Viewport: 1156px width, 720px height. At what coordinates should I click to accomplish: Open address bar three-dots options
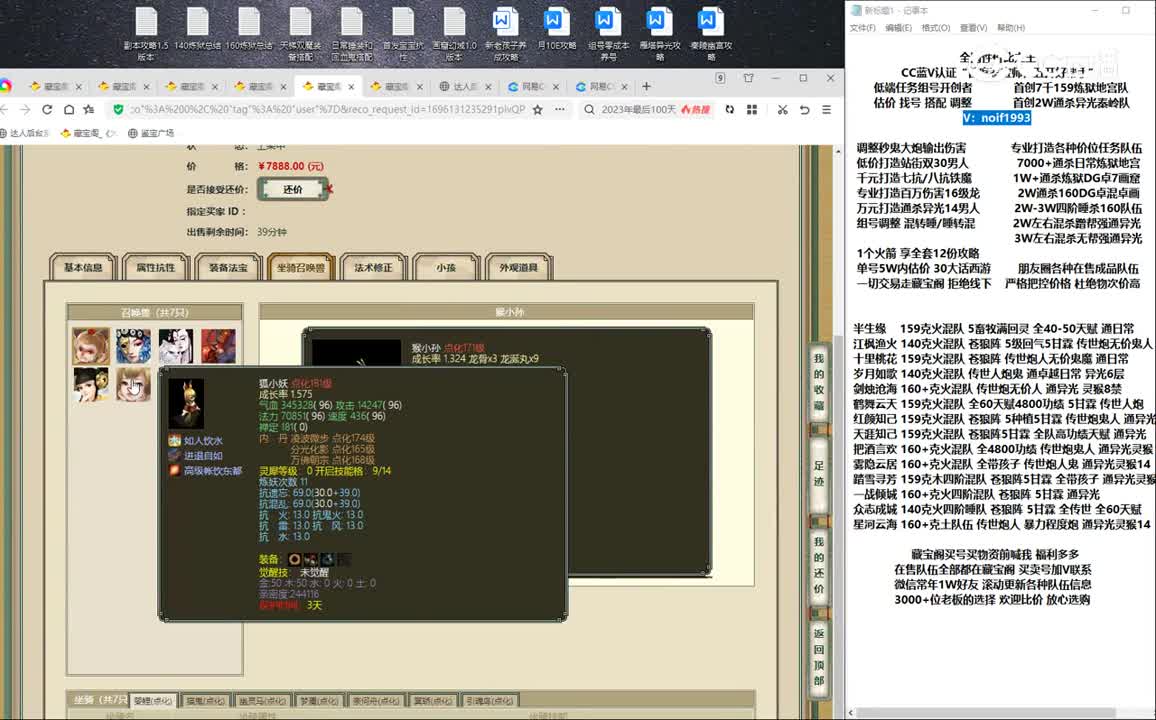pos(560,109)
